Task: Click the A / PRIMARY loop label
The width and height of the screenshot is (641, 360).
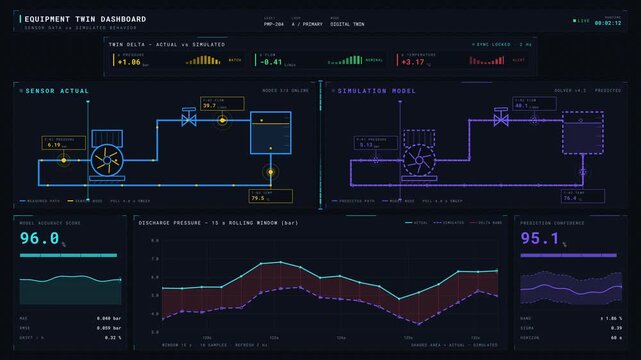Action: point(307,24)
